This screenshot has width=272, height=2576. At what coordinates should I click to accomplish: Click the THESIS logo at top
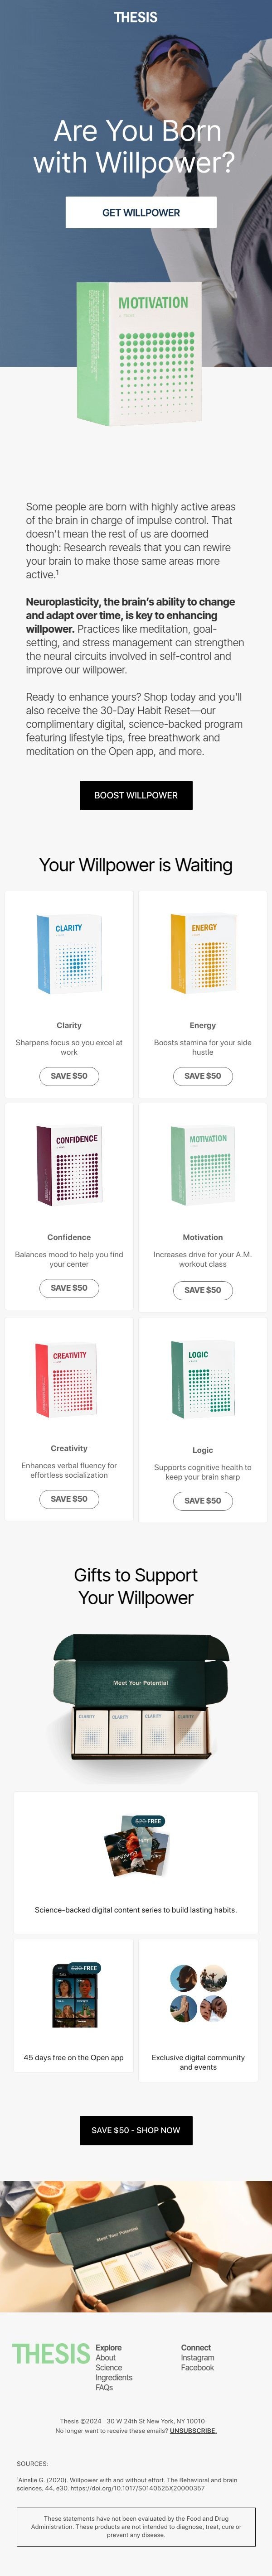pos(136,17)
